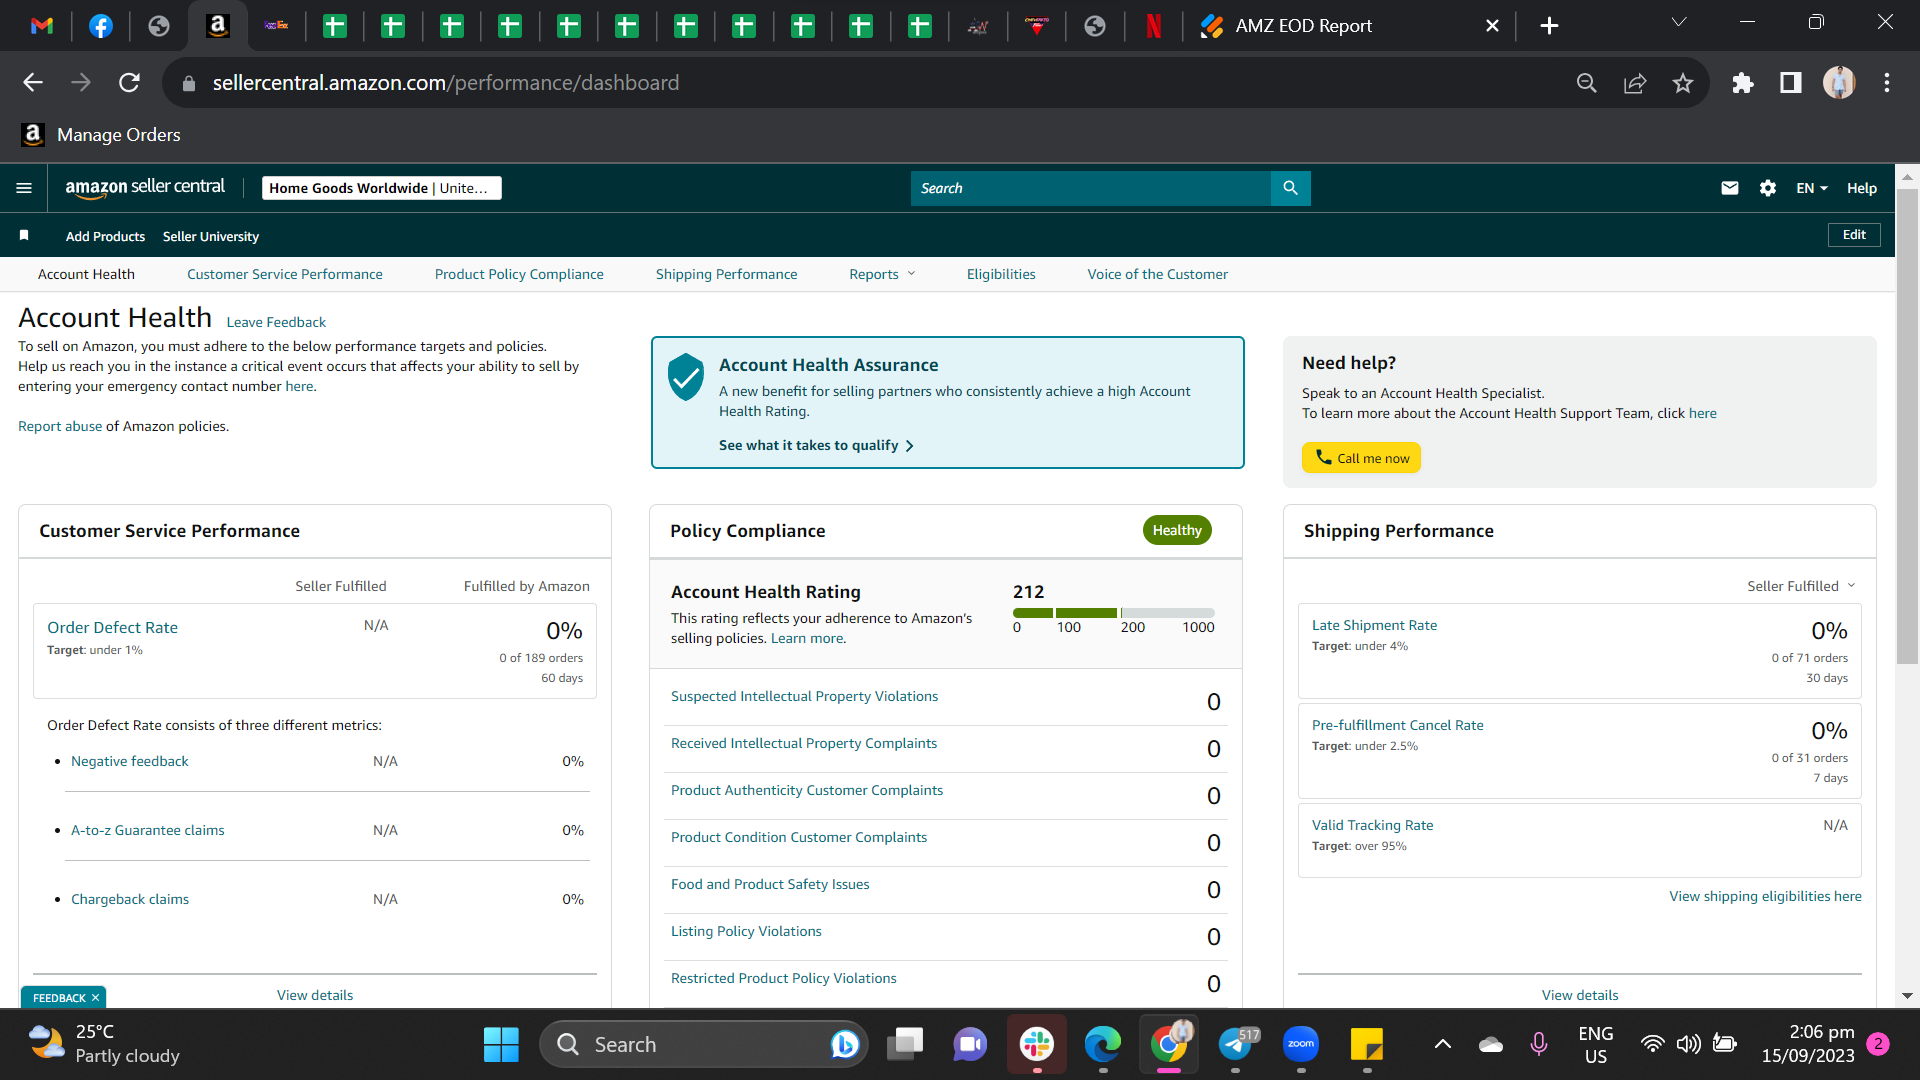Viewport: 1920px width, 1080px height.
Task: Open Order Defect Rate details
Action: pos(112,628)
